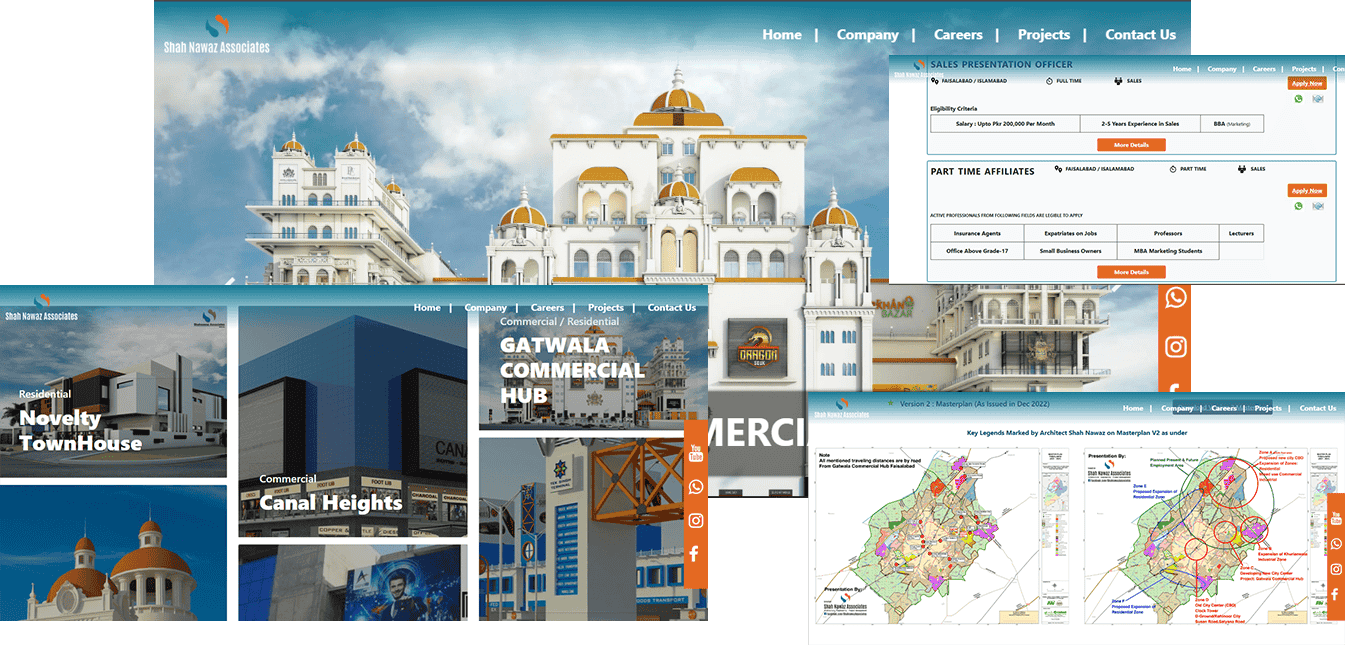1345x645 pixels.
Task: Click location pin icon in Part Time Affiliates row
Action: [1058, 169]
